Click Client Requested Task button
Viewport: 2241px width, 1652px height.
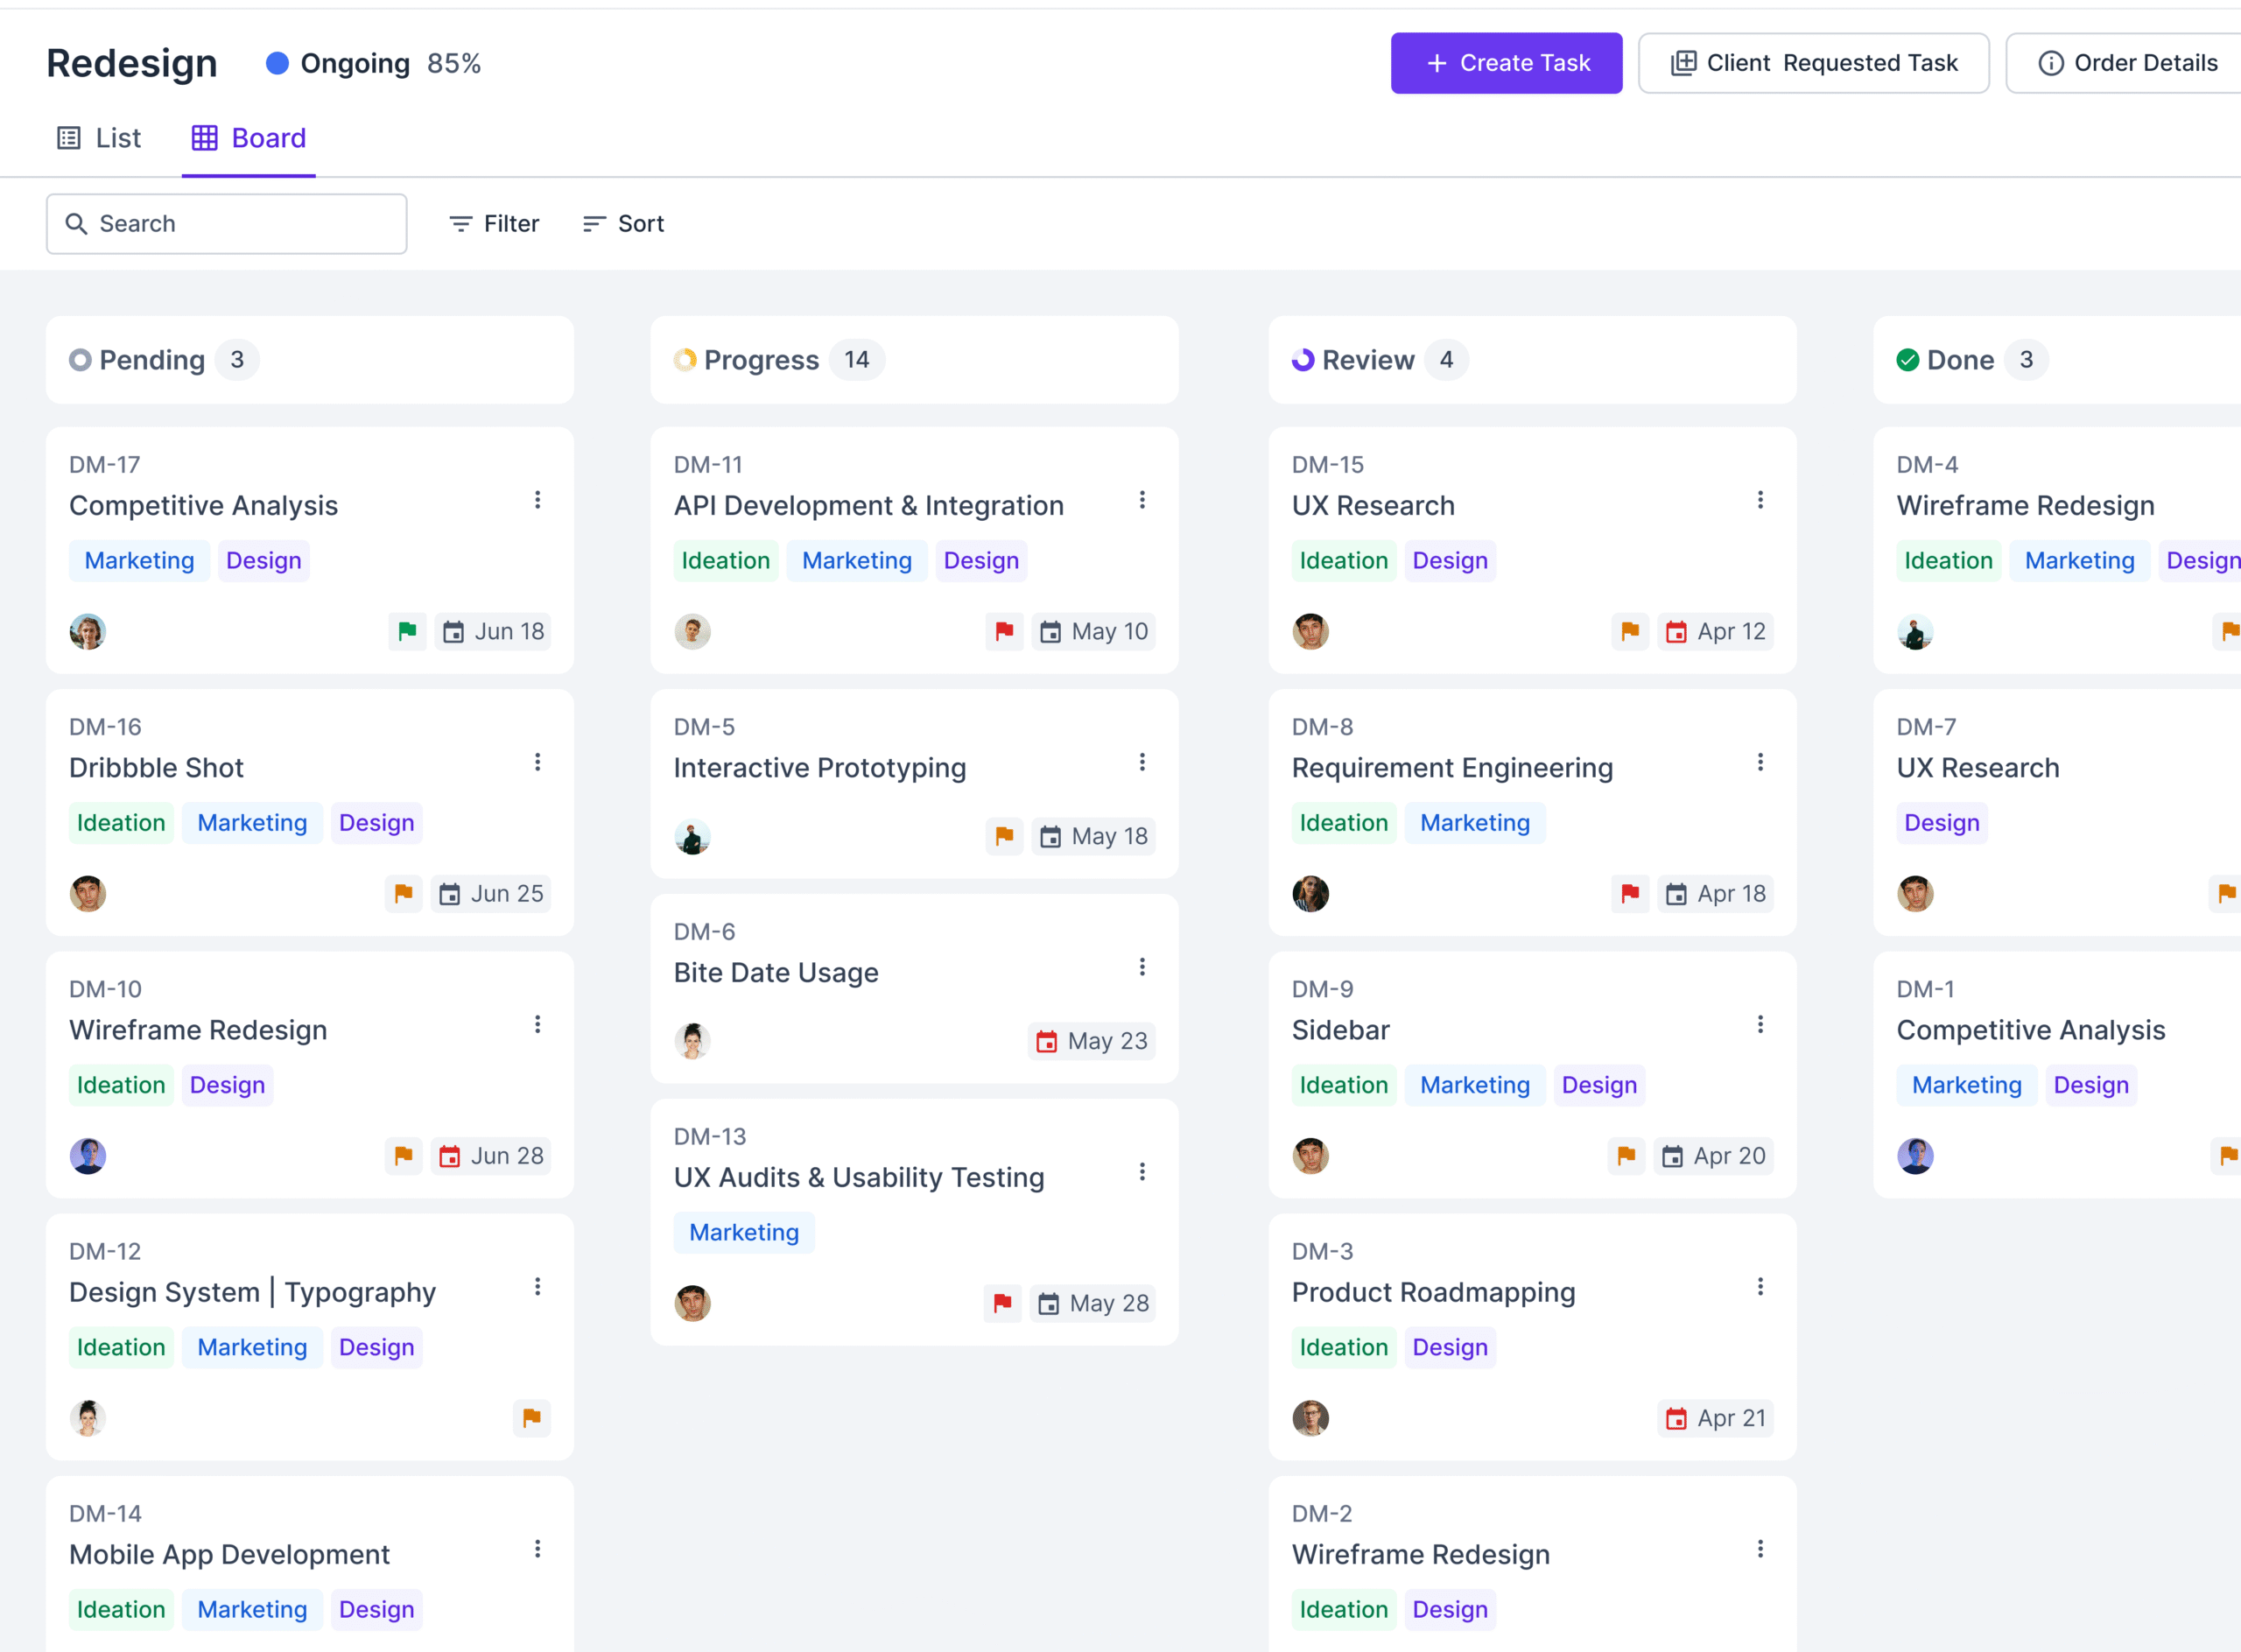point(1813,62)
